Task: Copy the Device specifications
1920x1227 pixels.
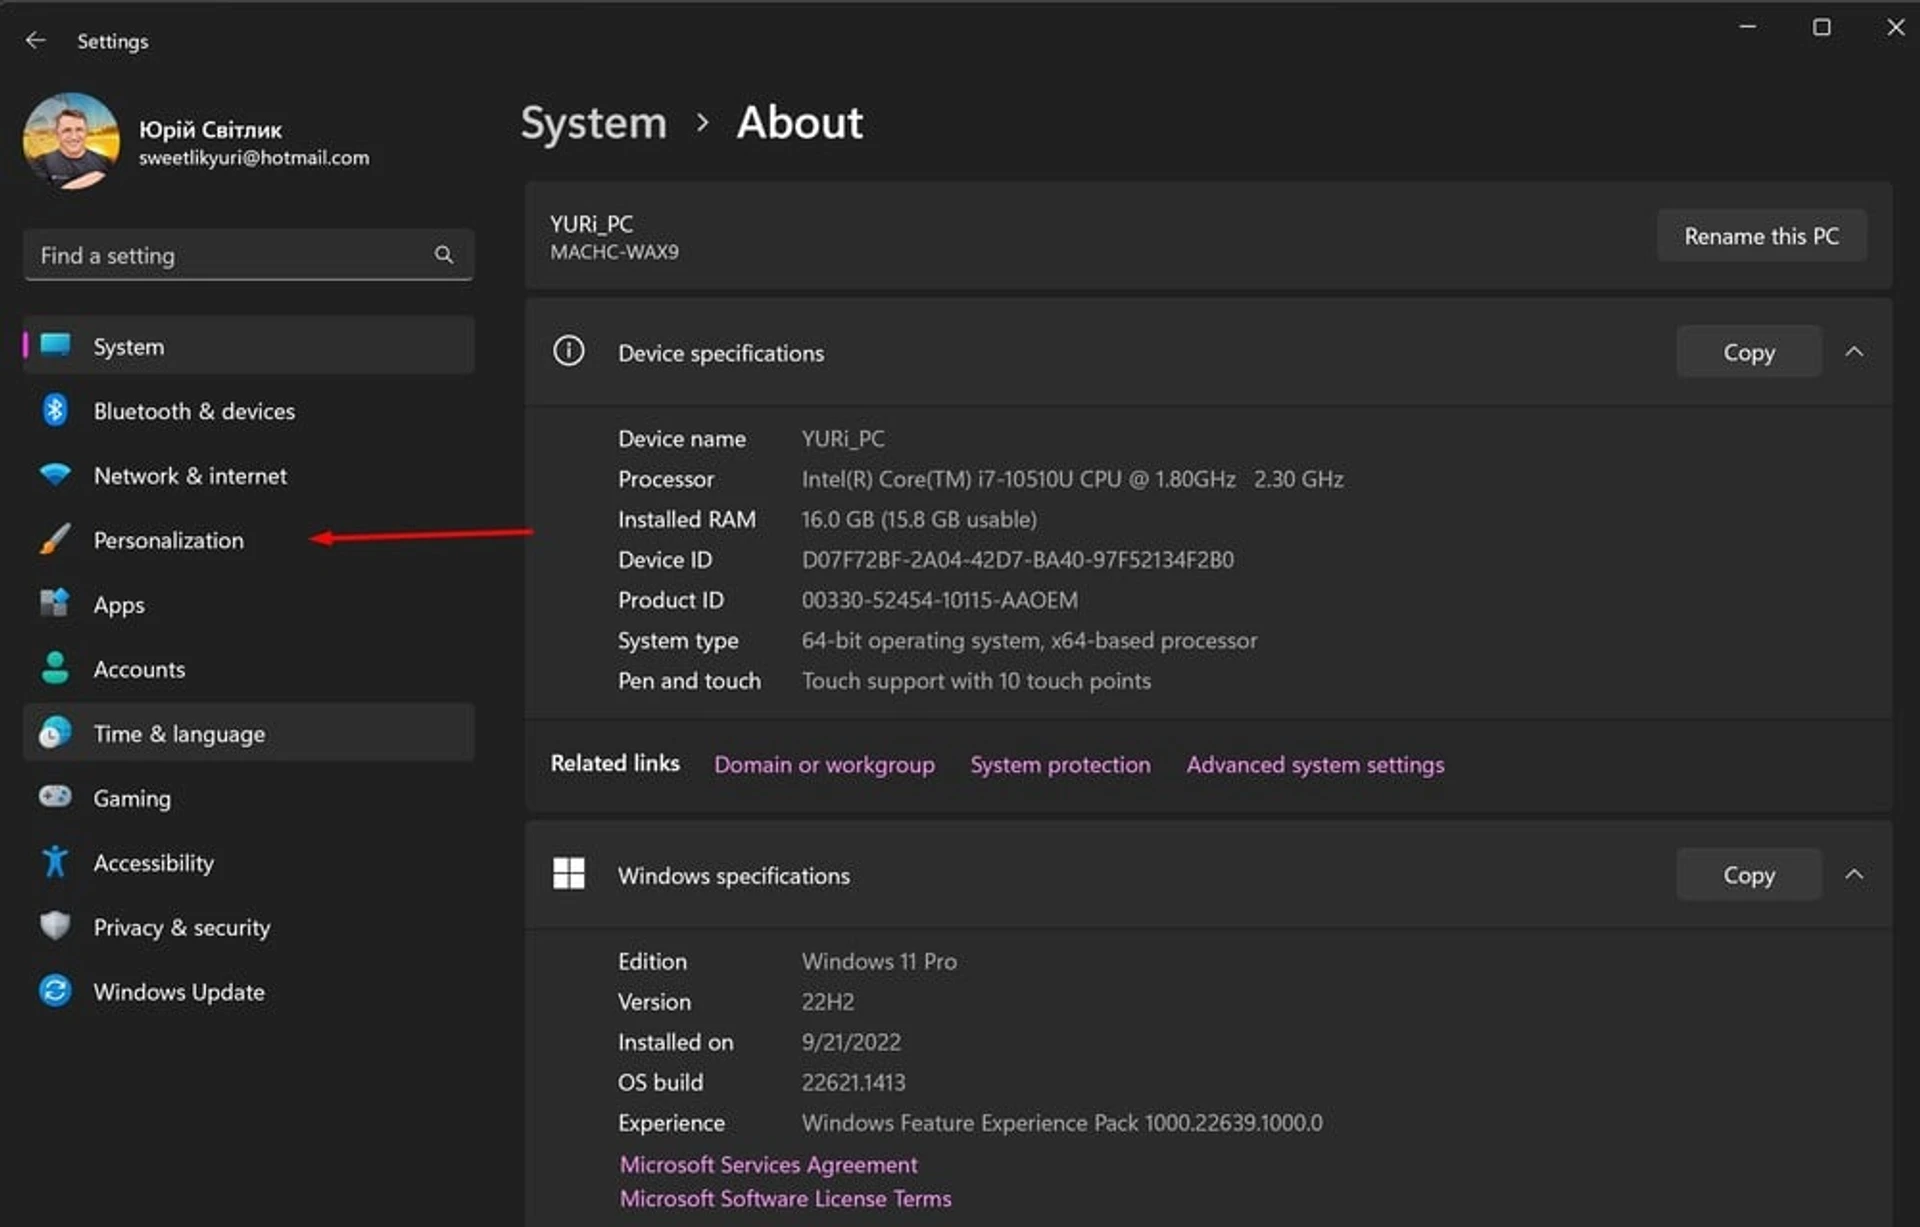Action: click(1748, 352)
